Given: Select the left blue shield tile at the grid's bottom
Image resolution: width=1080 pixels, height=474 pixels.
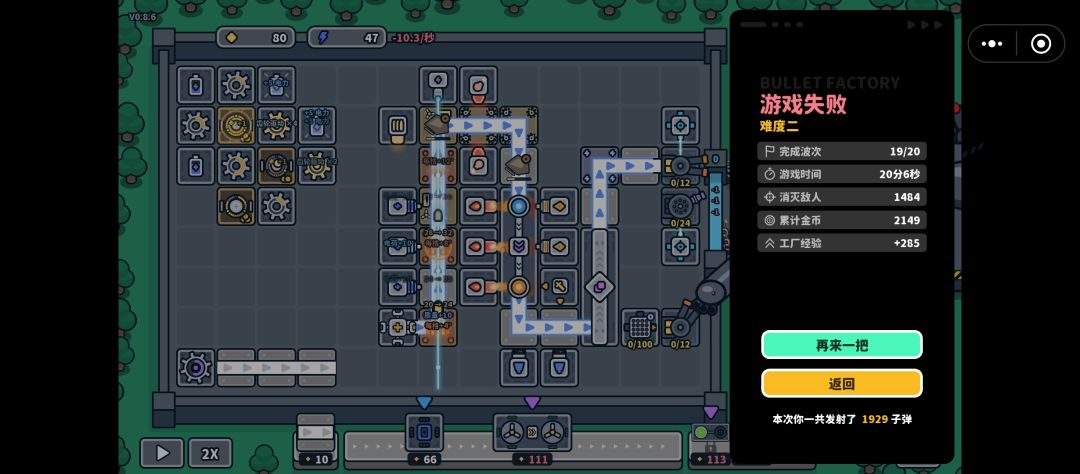Looking at the screenshot, I should pos(519,368).
